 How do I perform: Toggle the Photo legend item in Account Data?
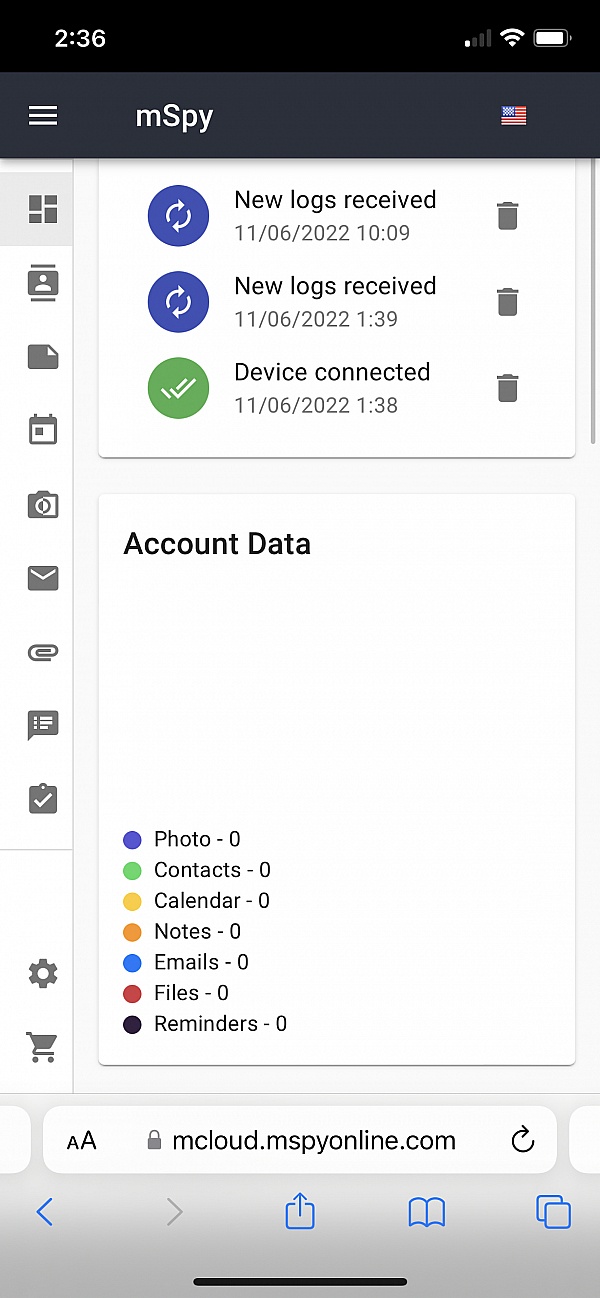click(182, 839)
